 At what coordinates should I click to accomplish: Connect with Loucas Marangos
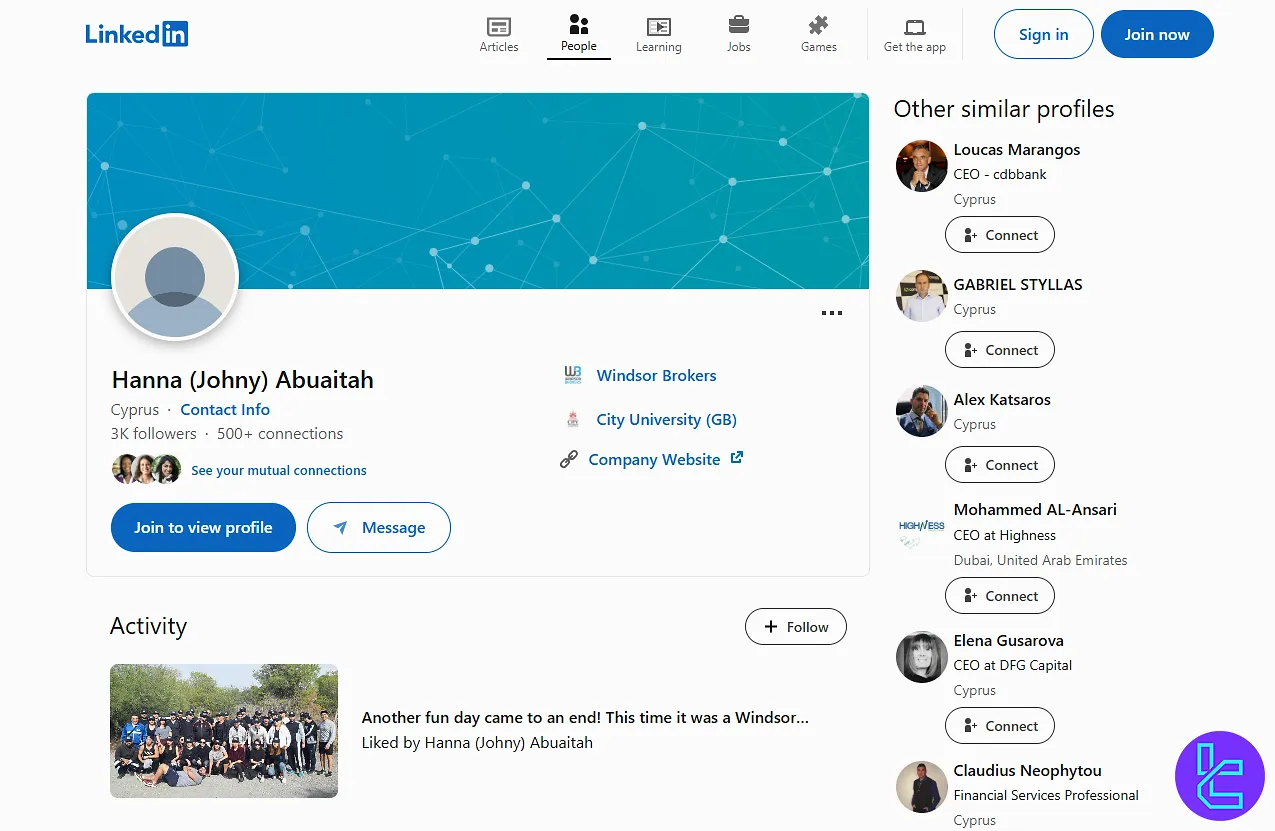coord(999,235)
